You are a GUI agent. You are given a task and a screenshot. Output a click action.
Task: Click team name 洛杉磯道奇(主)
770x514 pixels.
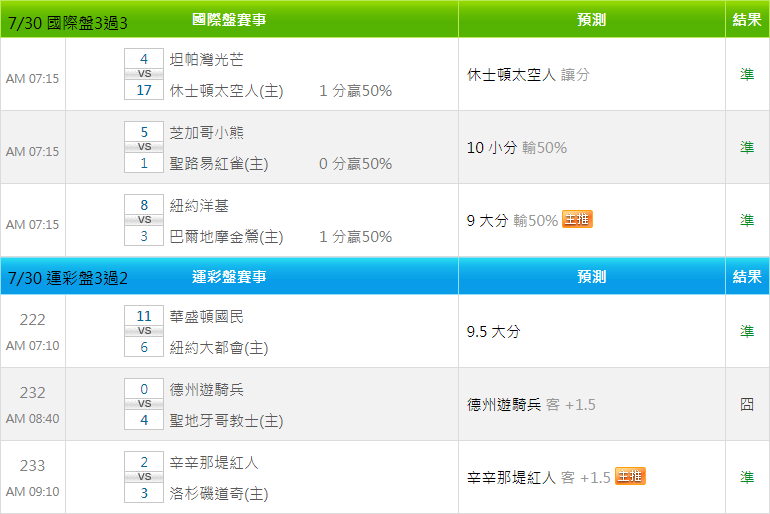click(x=219, y=494)
